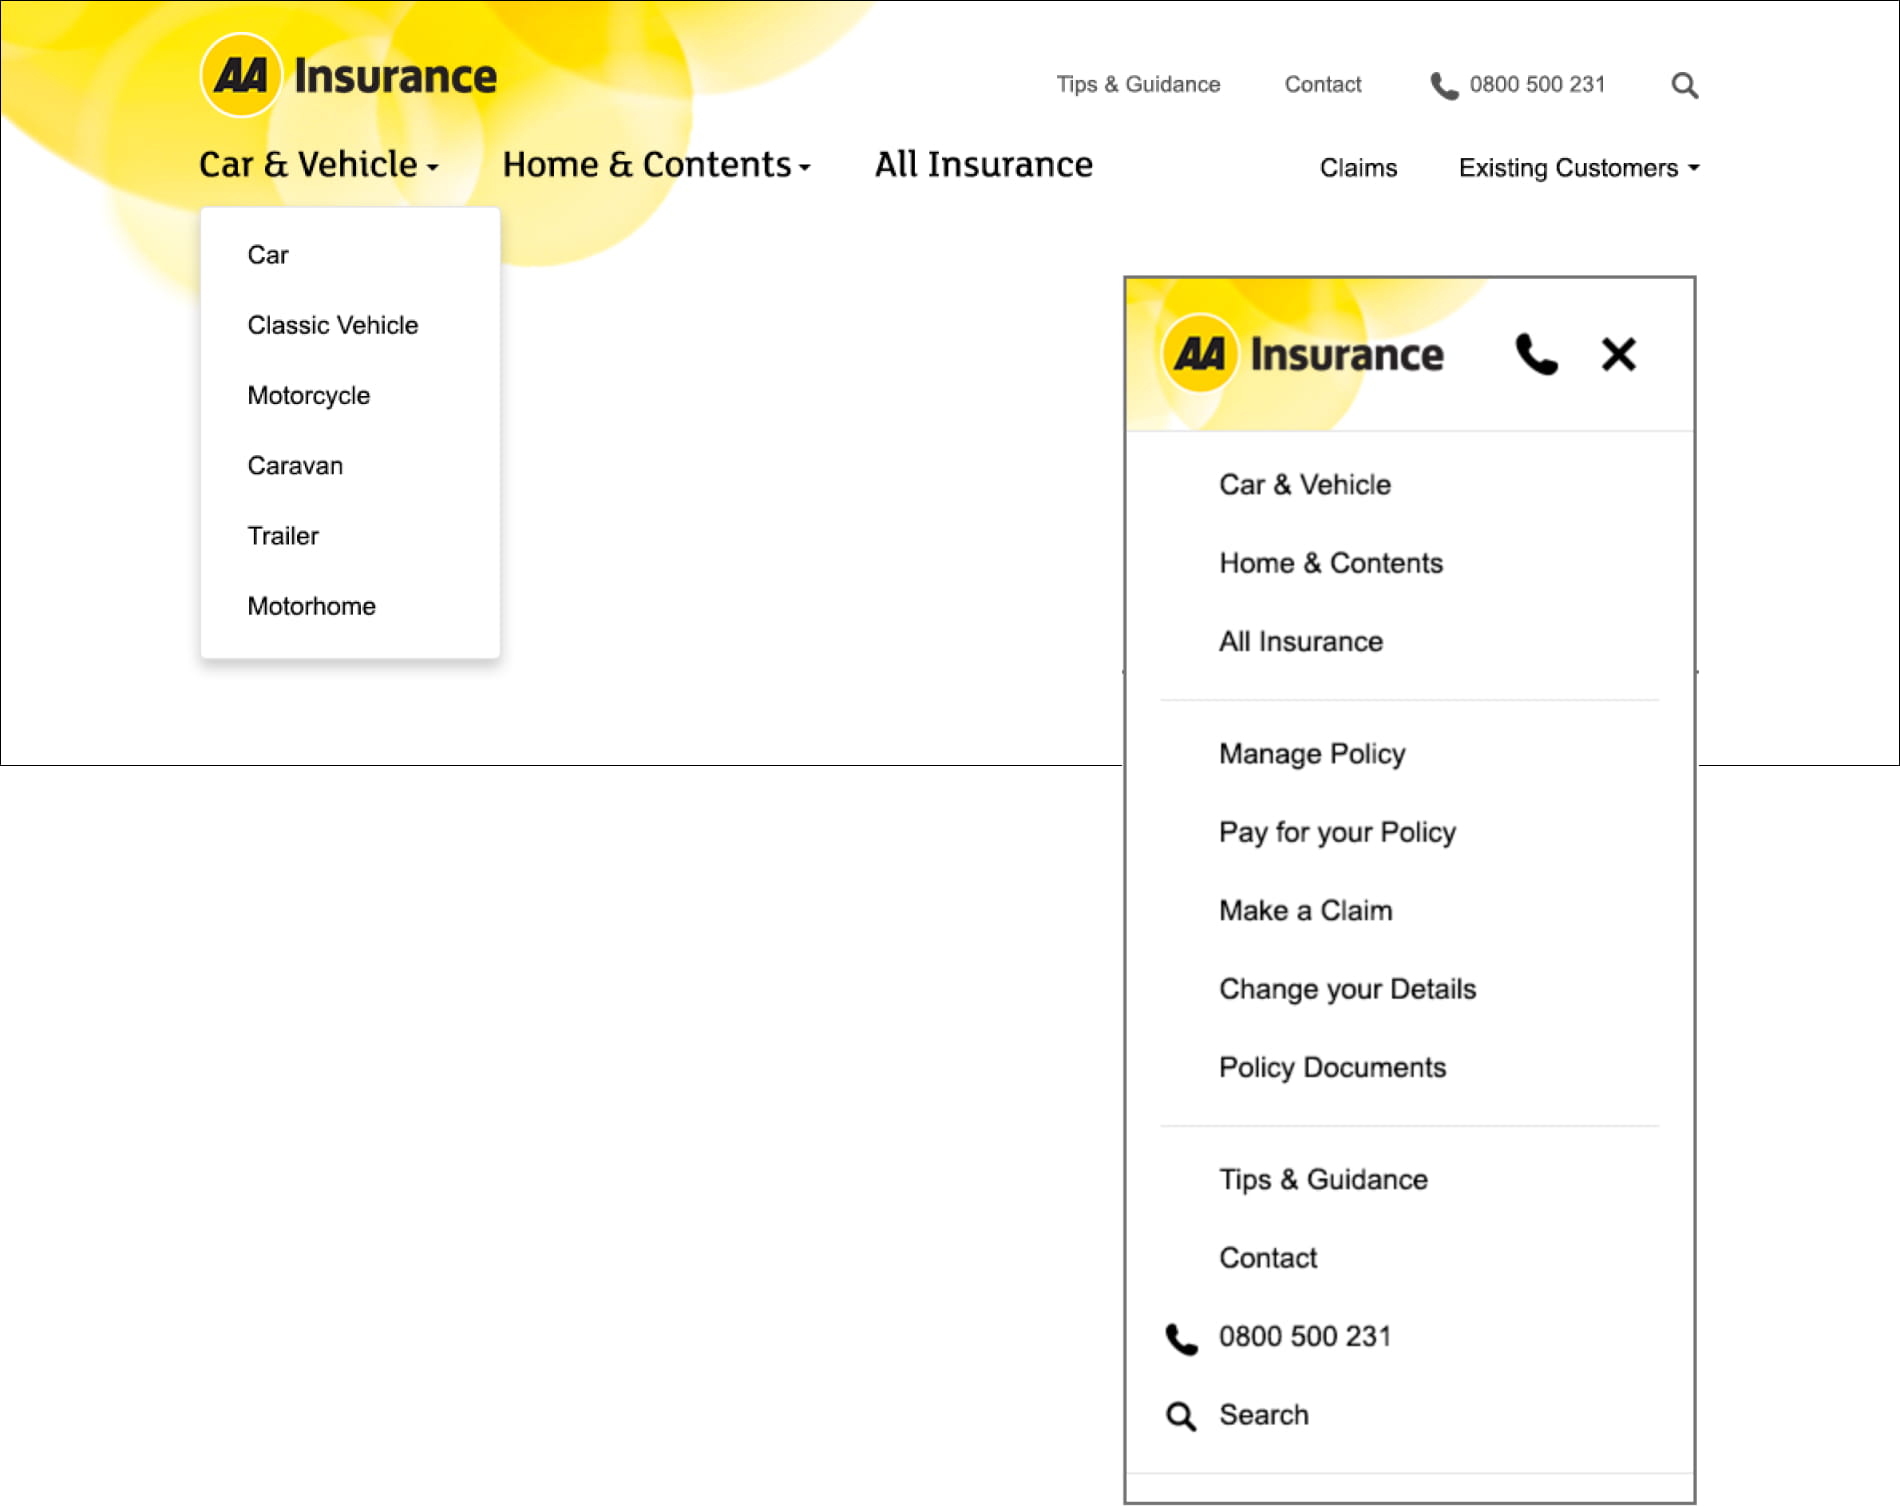Expand the Car & Vehicle dropdown

(319, 165)
